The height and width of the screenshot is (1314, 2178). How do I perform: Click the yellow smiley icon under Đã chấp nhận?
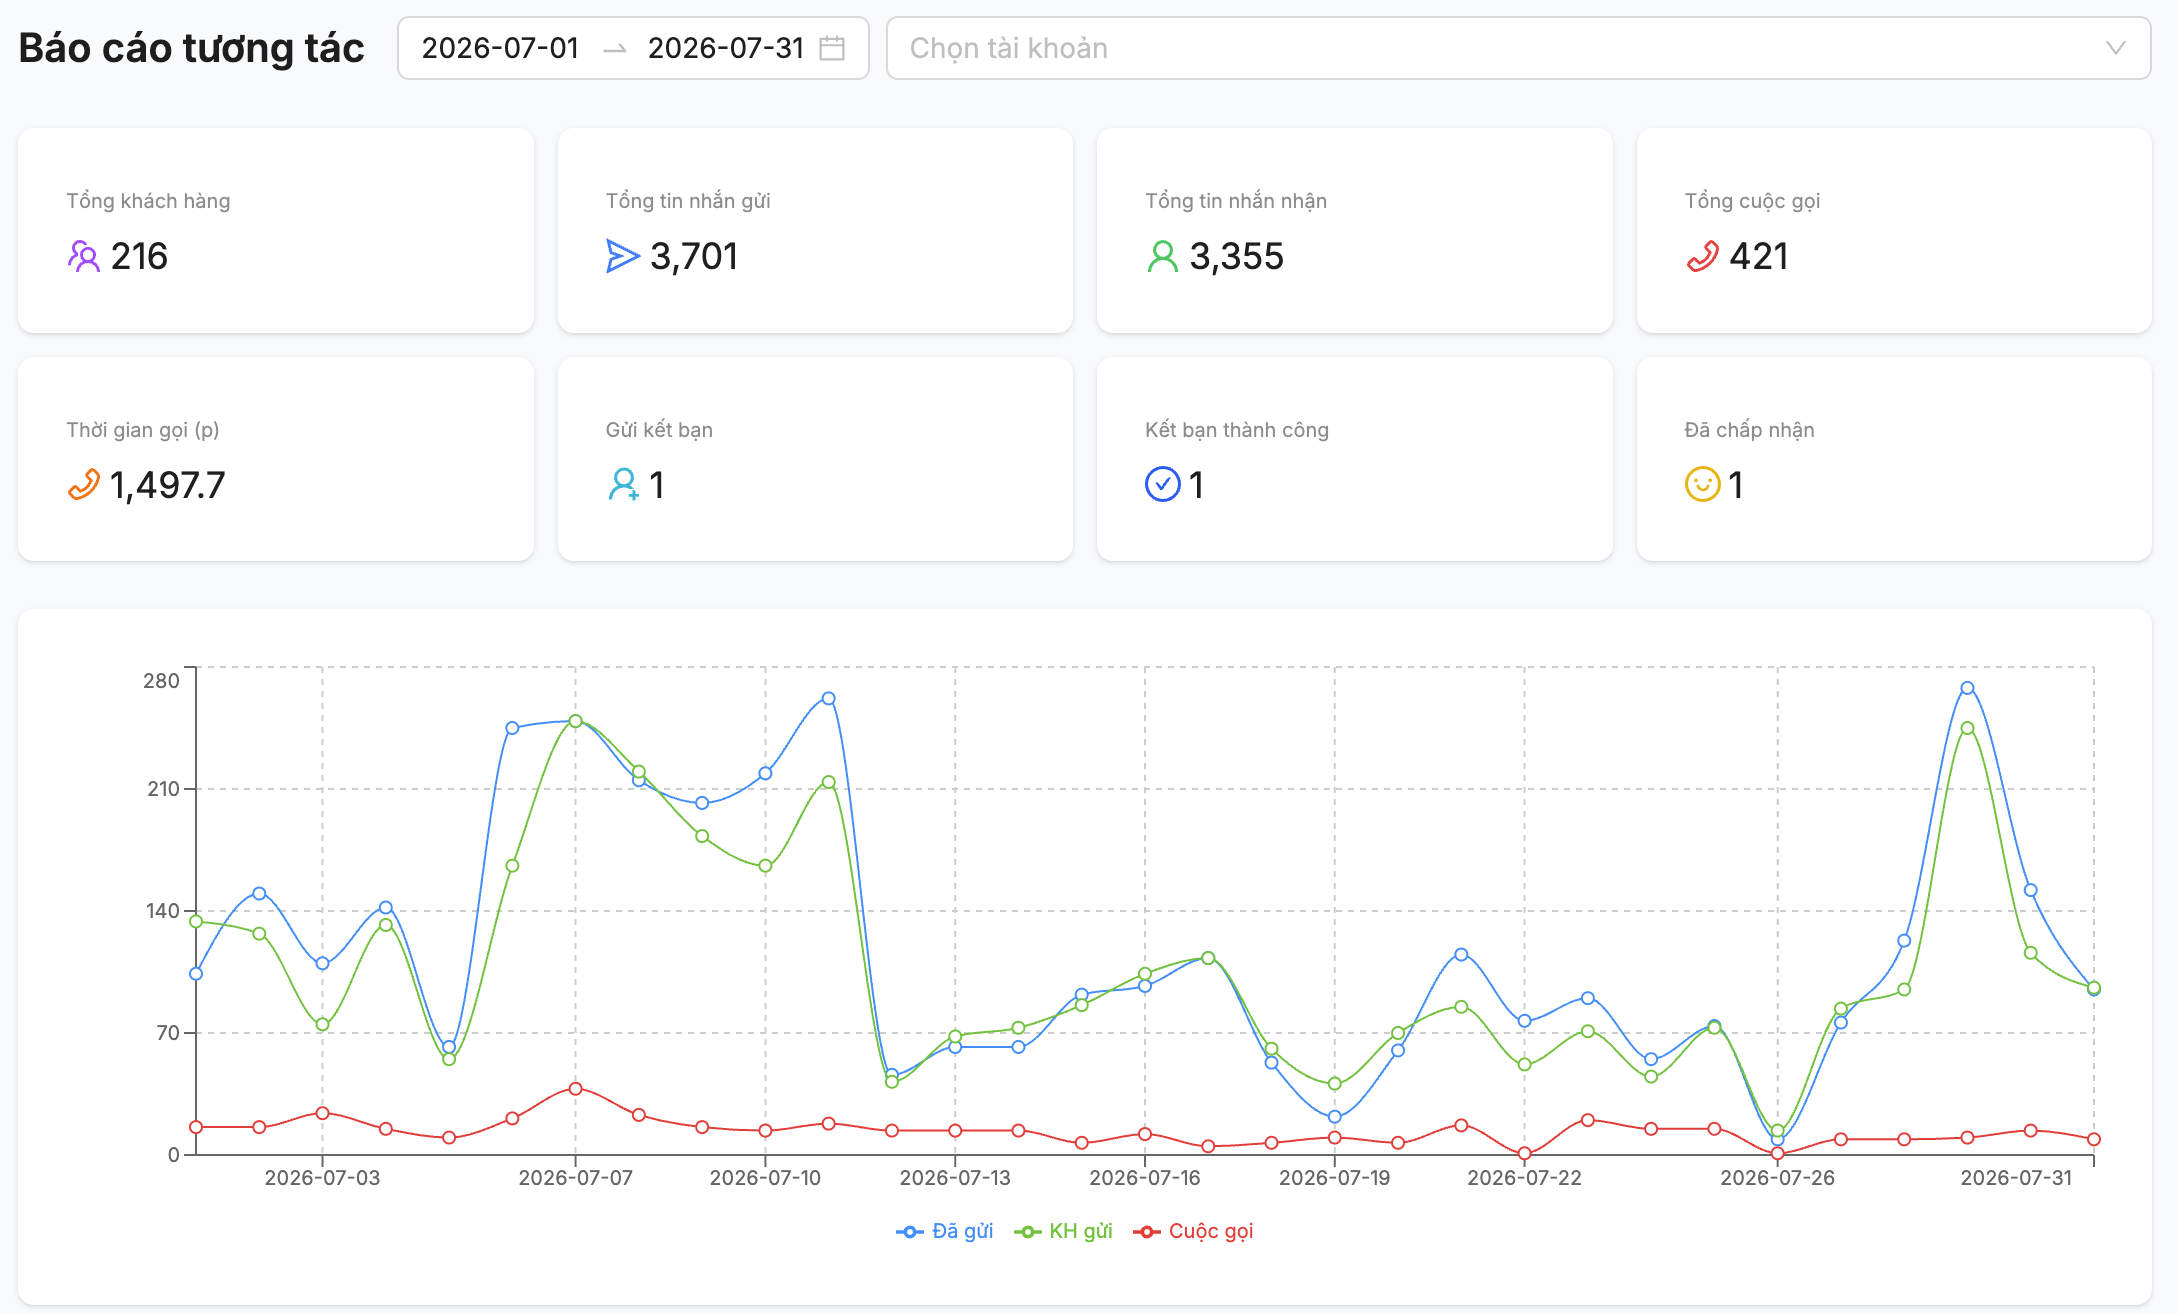click(1702, 485)
